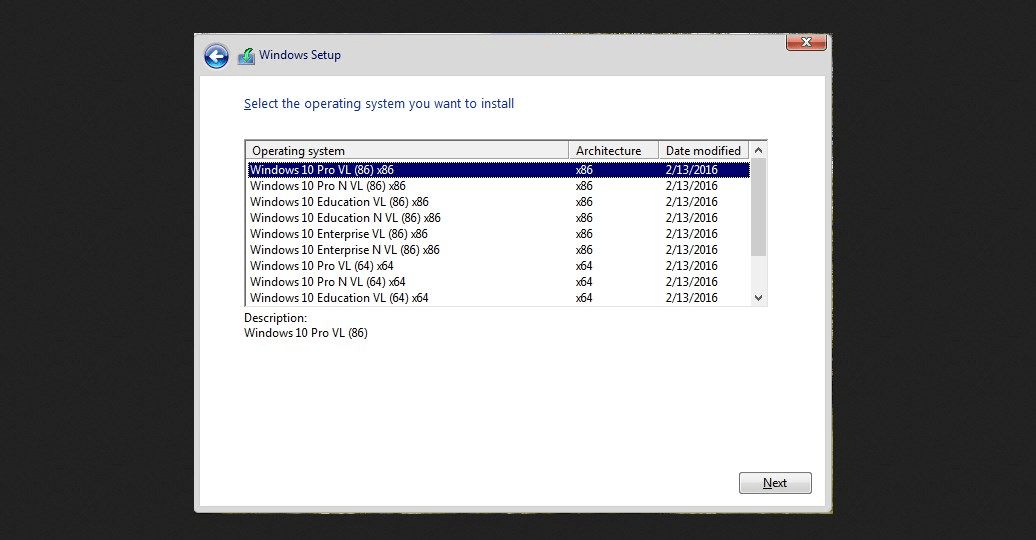Pick Windows 10 Education N VL (86) x86

345,218
